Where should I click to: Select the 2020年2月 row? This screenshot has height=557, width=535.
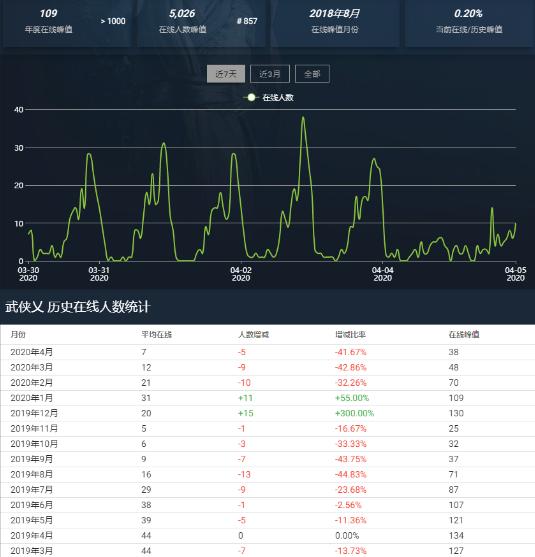268,383
